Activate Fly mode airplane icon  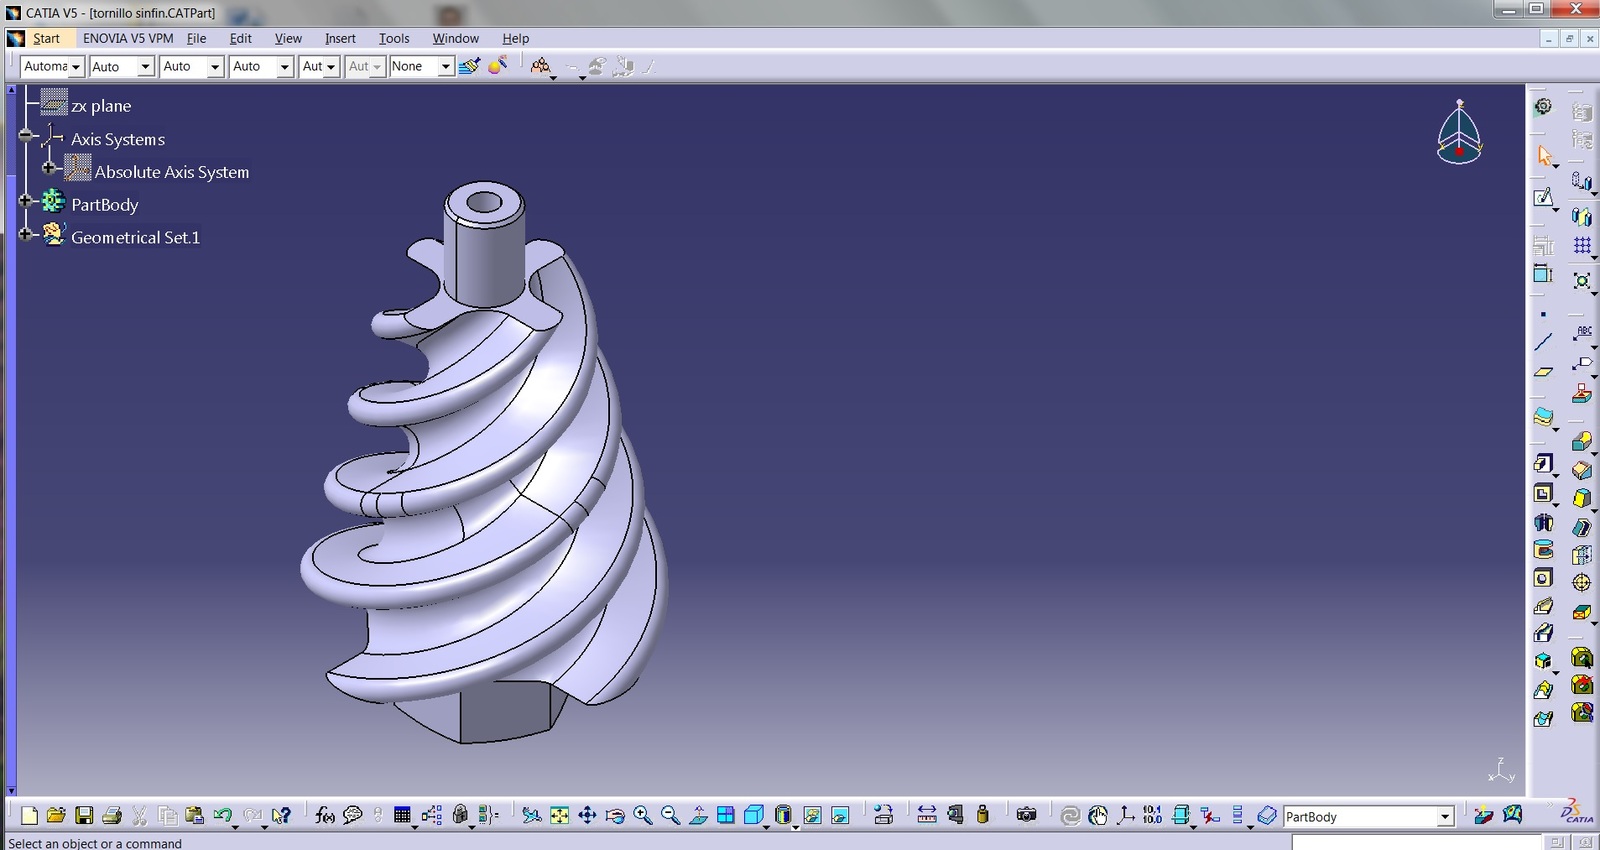(x=531, y=816)
